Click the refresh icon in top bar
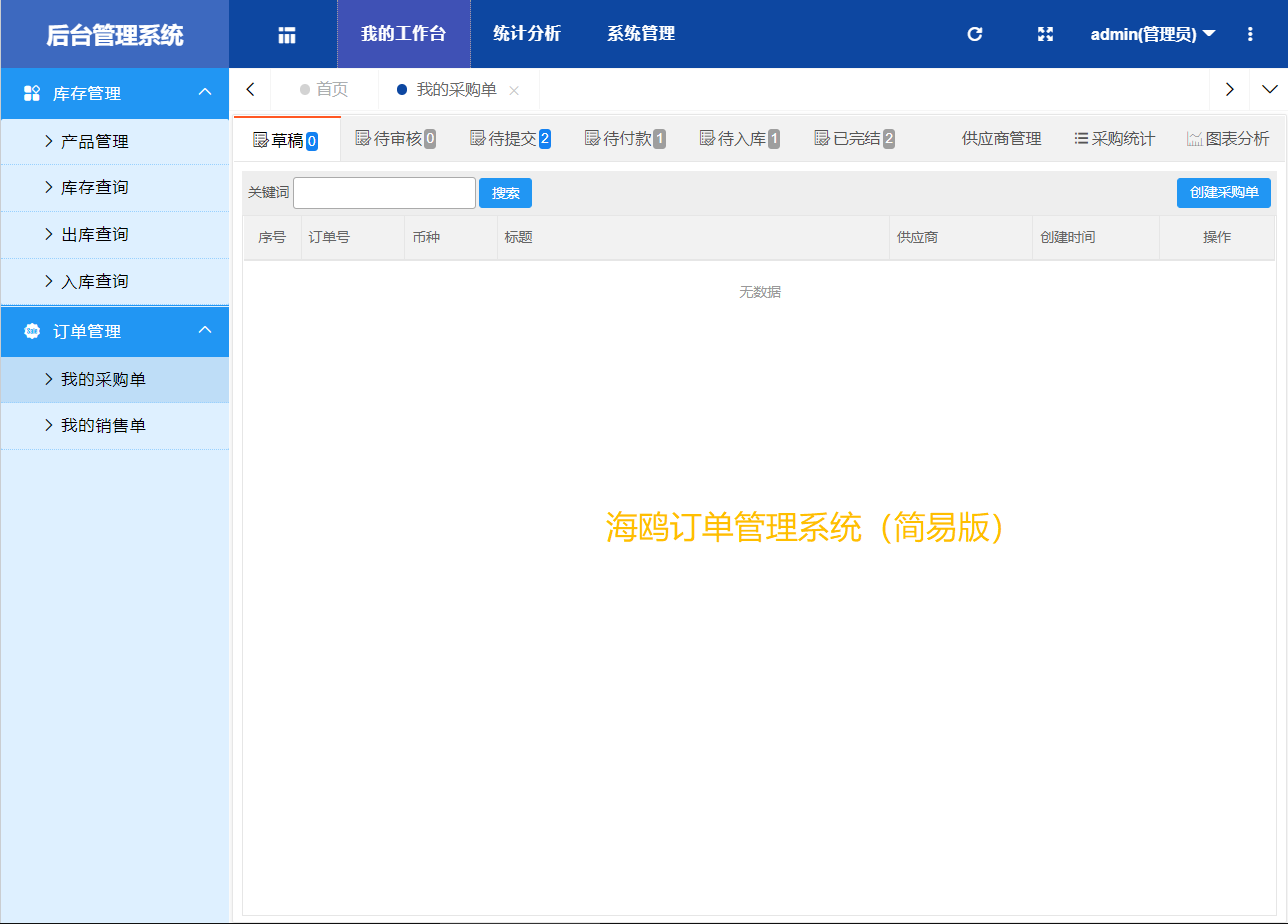This screenshot has width=1288, height=924. click(x=975, y=34)
